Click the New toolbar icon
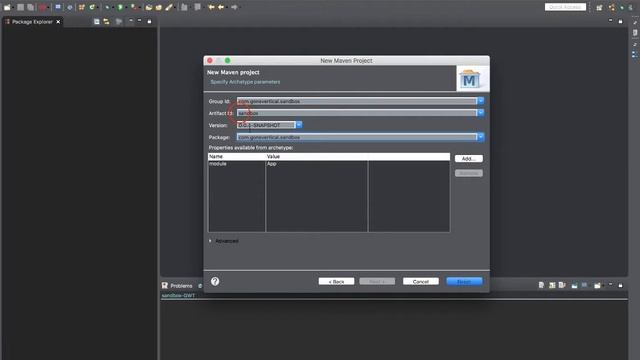The height and width of the screenshot is (360, 640). tap(7, 7)
